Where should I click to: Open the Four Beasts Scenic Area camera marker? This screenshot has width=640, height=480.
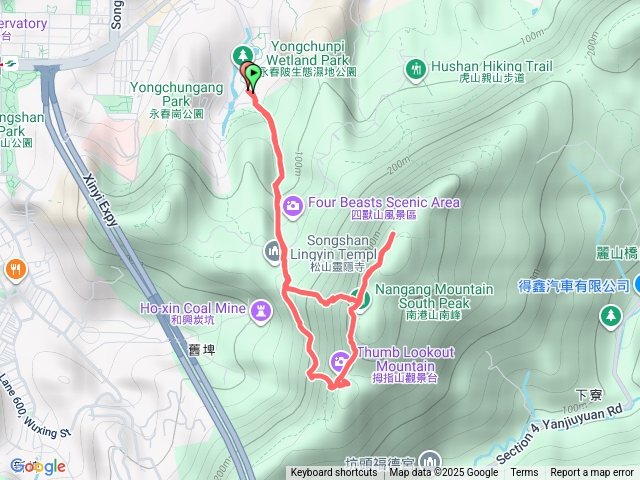(292, 205)
